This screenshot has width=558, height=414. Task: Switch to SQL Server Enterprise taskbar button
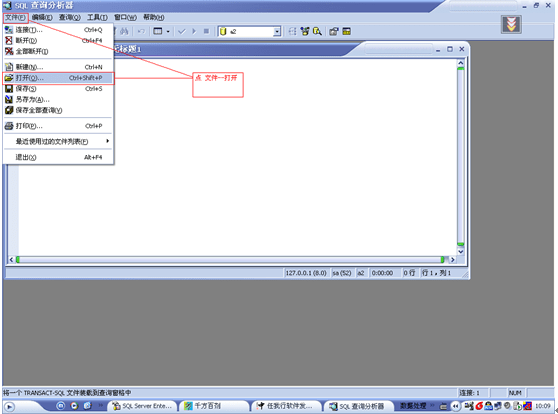pyautogui.click(x=142, y=406)
